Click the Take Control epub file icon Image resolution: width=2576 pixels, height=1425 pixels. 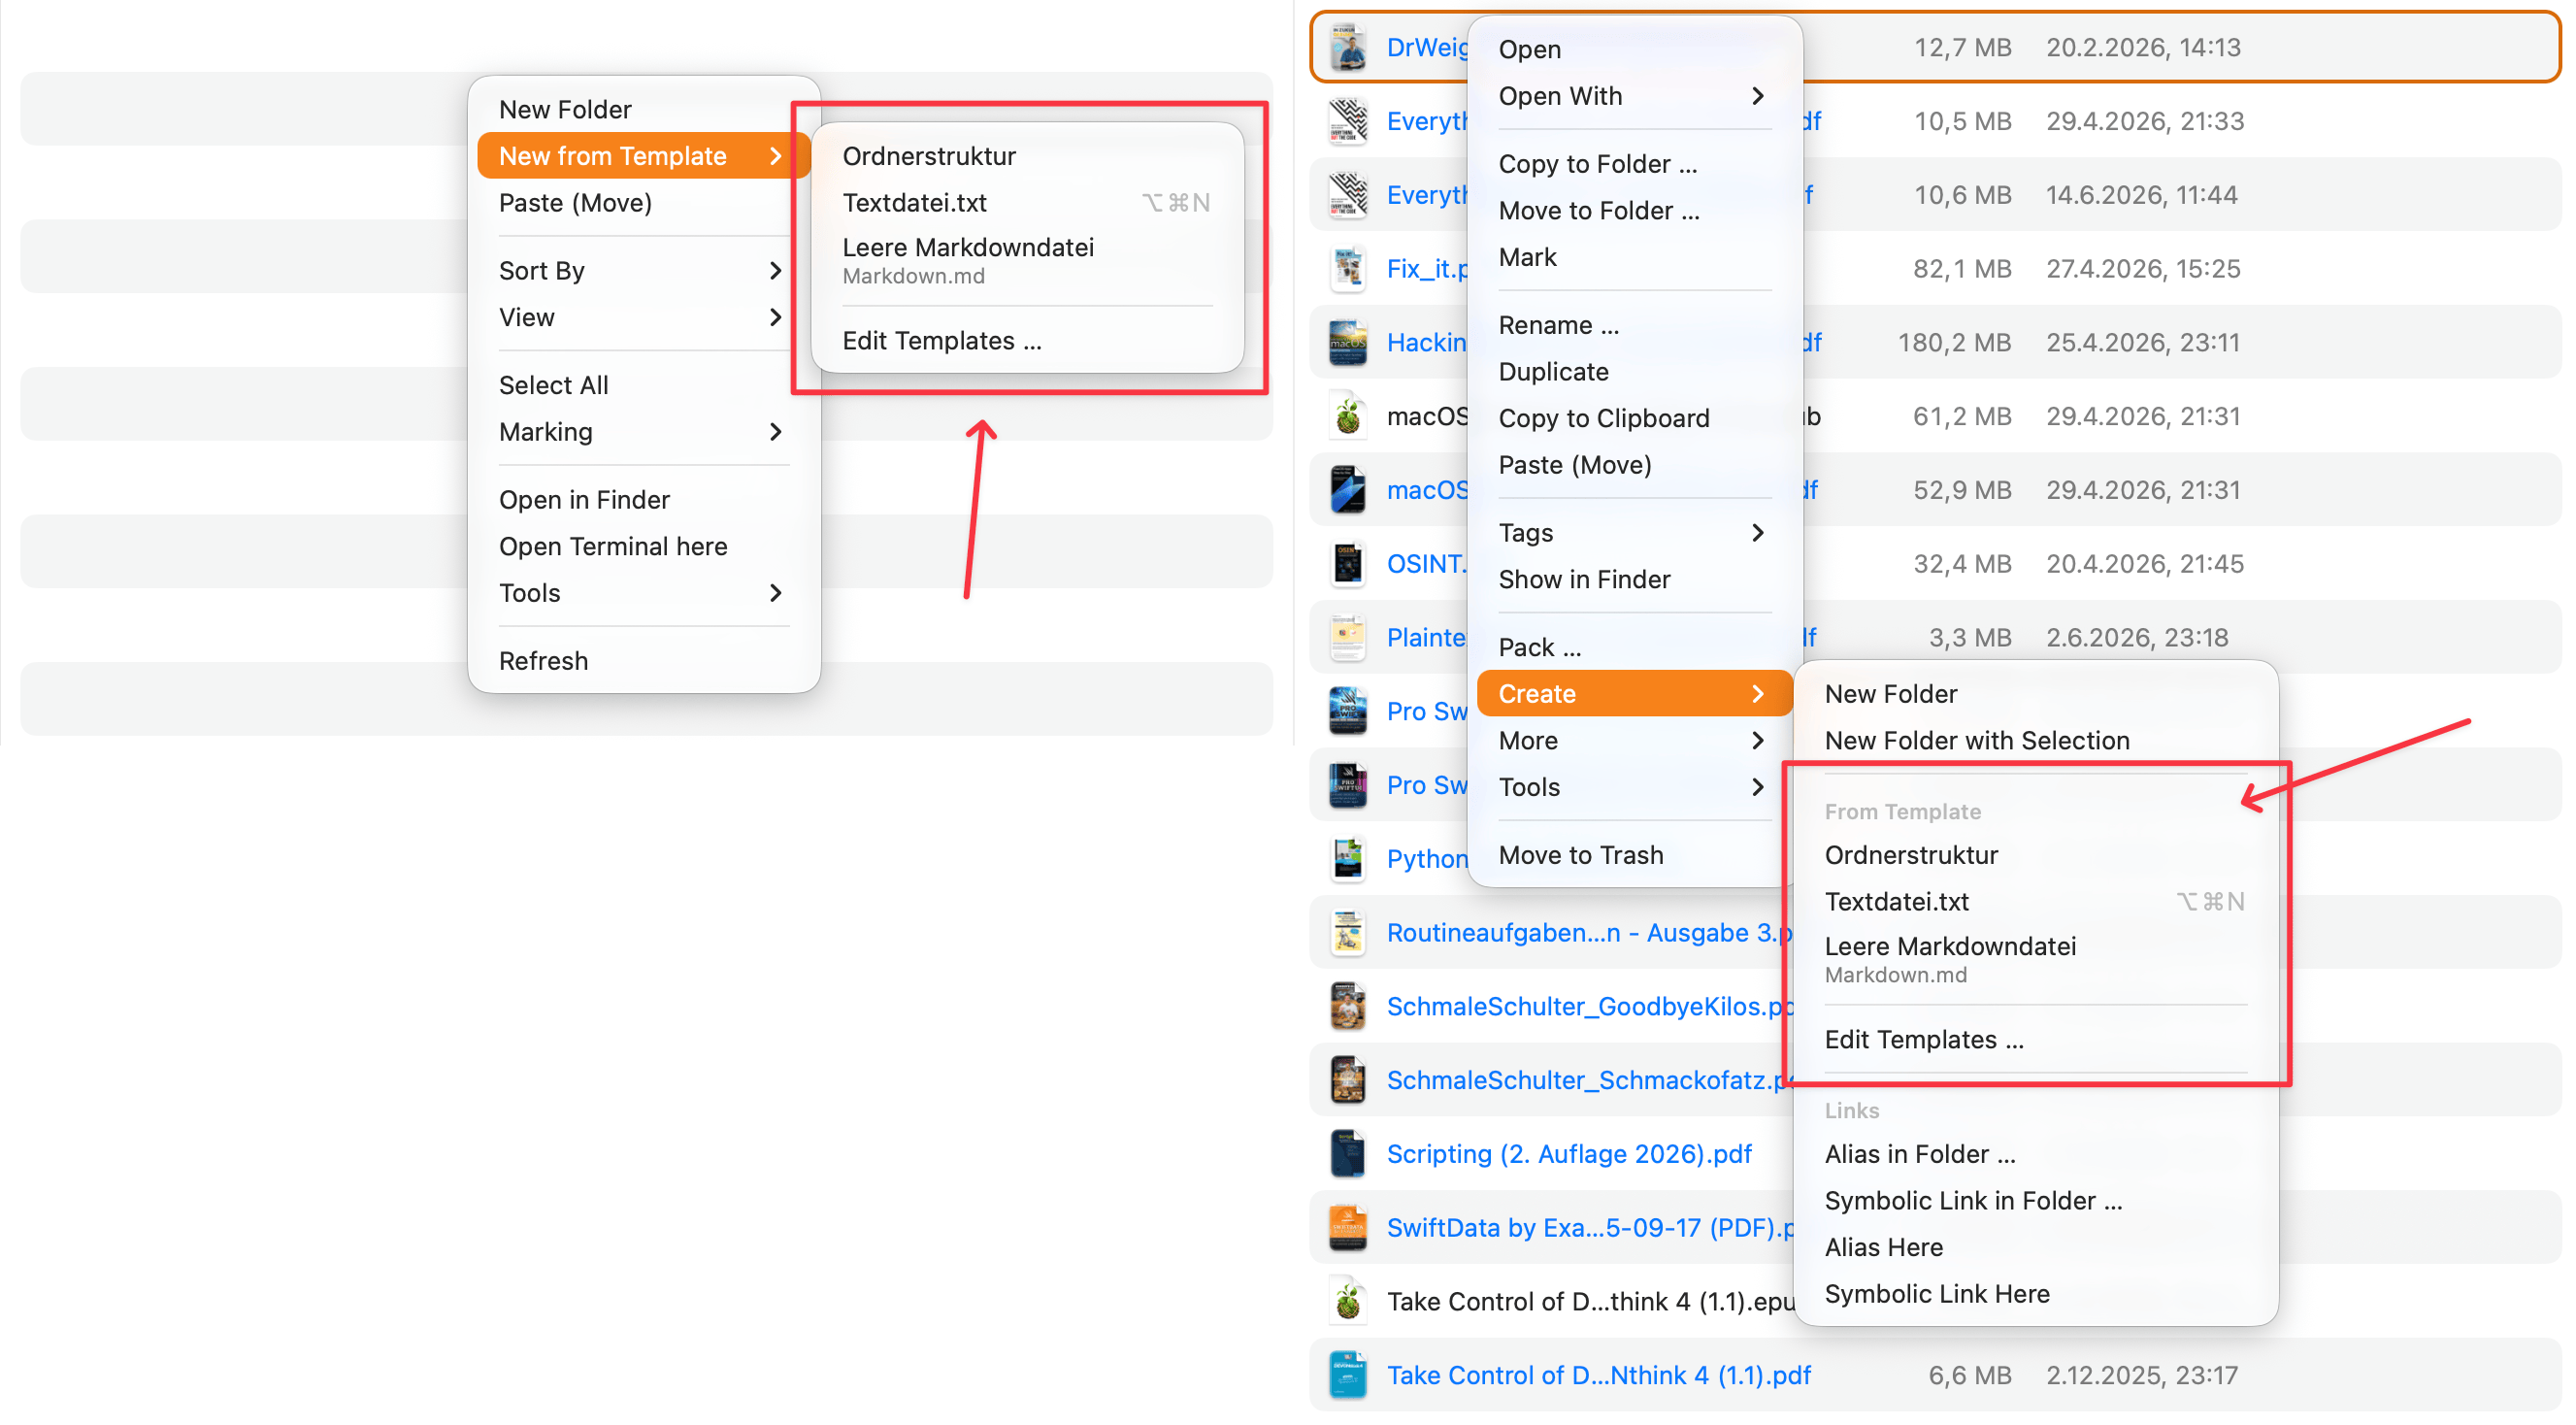[1348, 1301]
